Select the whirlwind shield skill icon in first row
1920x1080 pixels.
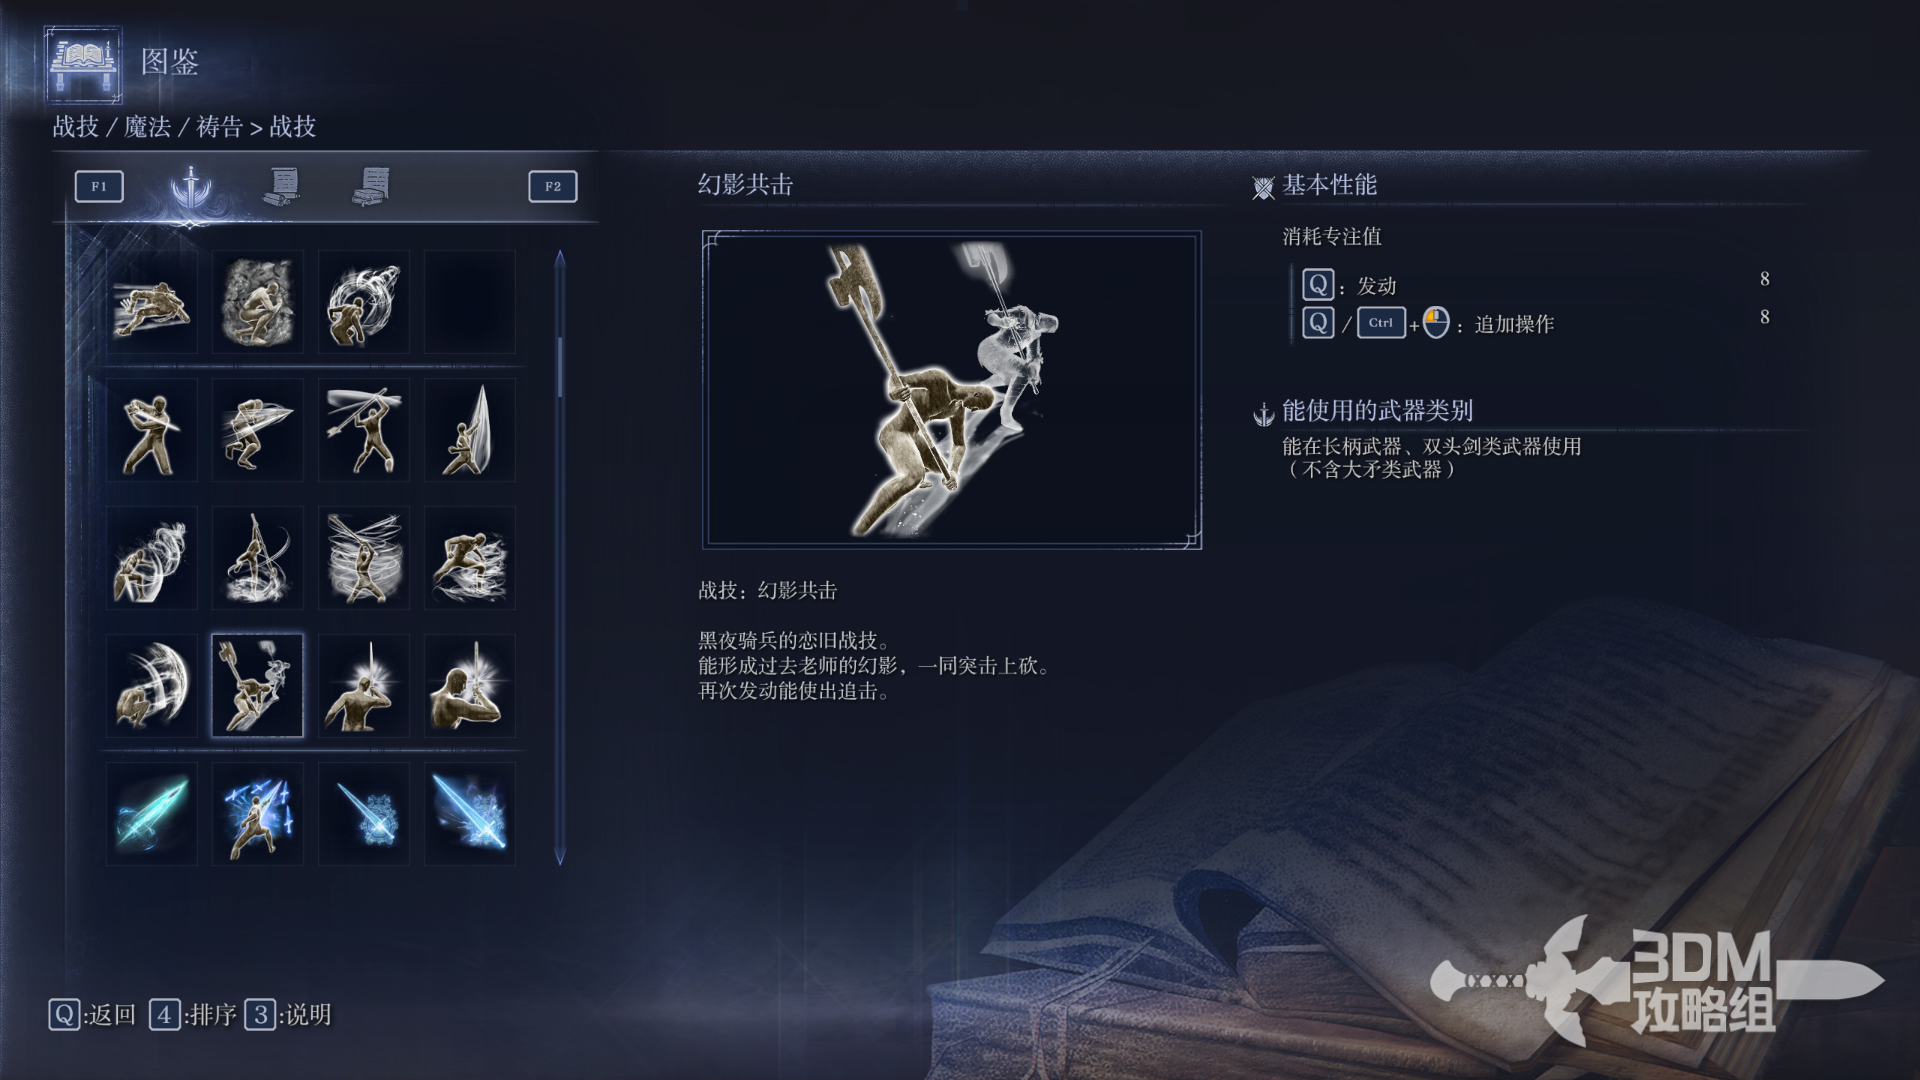pyautogui.click(x=364, y=302)
